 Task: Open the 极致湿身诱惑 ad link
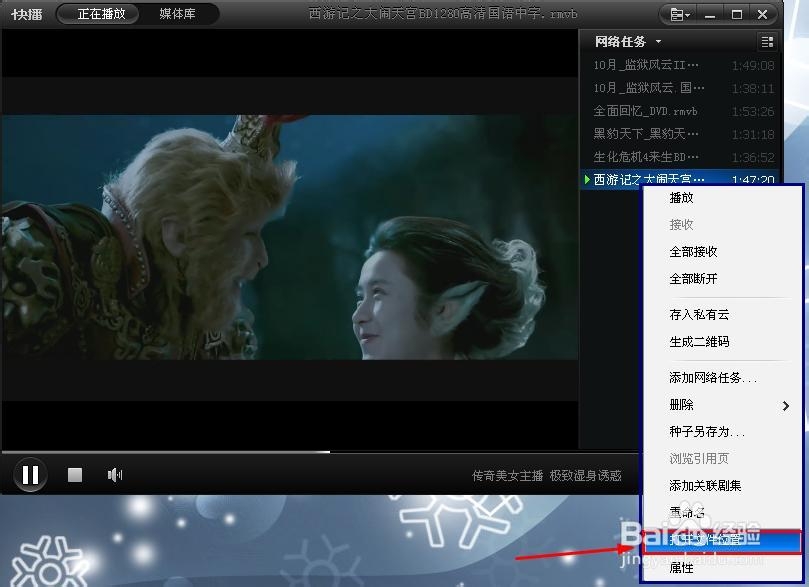586,475
